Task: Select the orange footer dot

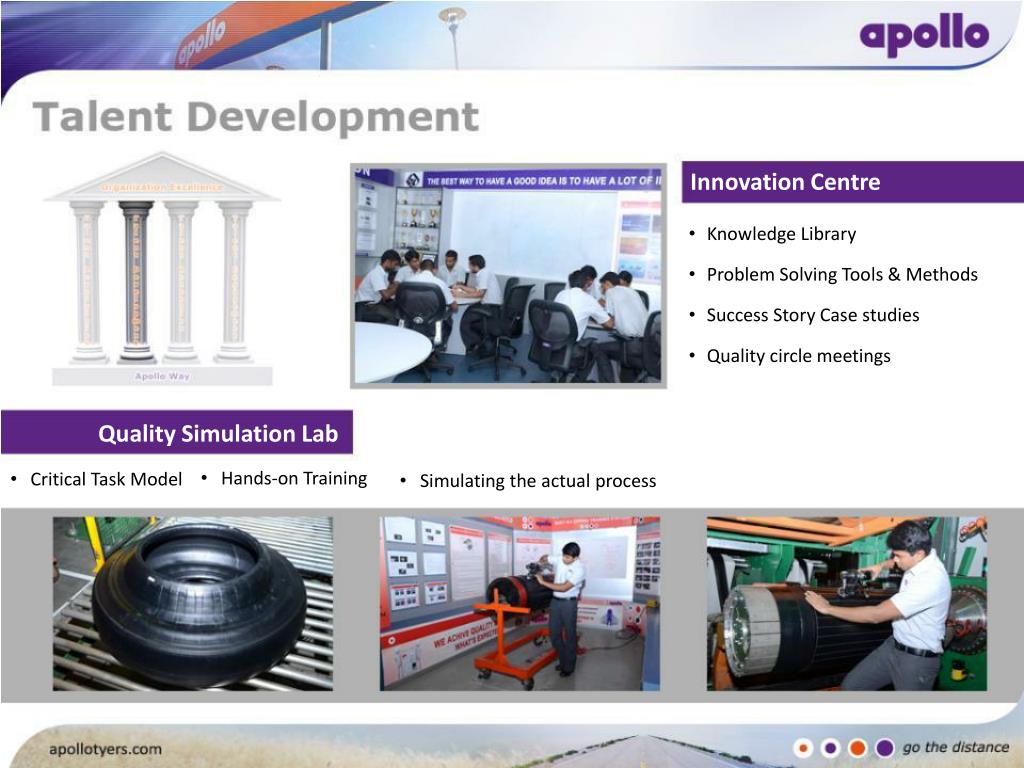Action: coord(858,746)
